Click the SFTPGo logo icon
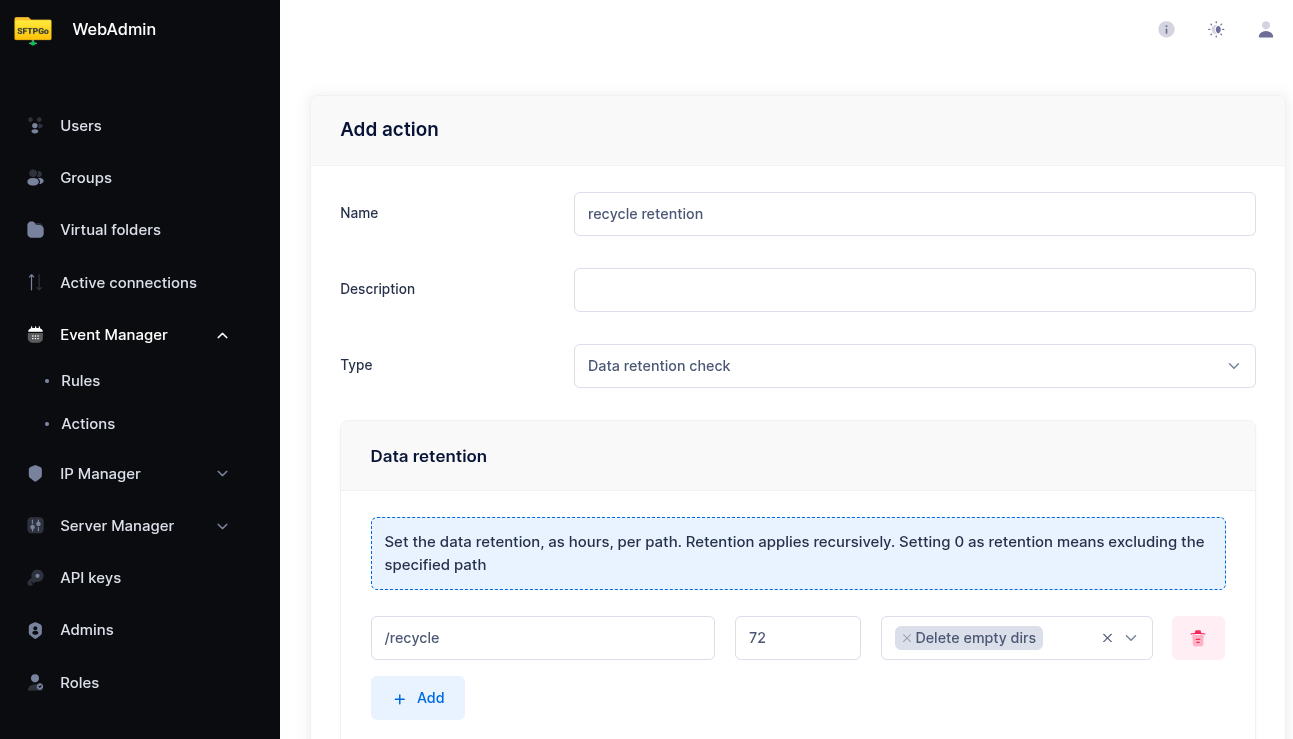Image resolution: width=1293 pixels, height=739 pixels. pyautogui.click(x=33, y=30)
